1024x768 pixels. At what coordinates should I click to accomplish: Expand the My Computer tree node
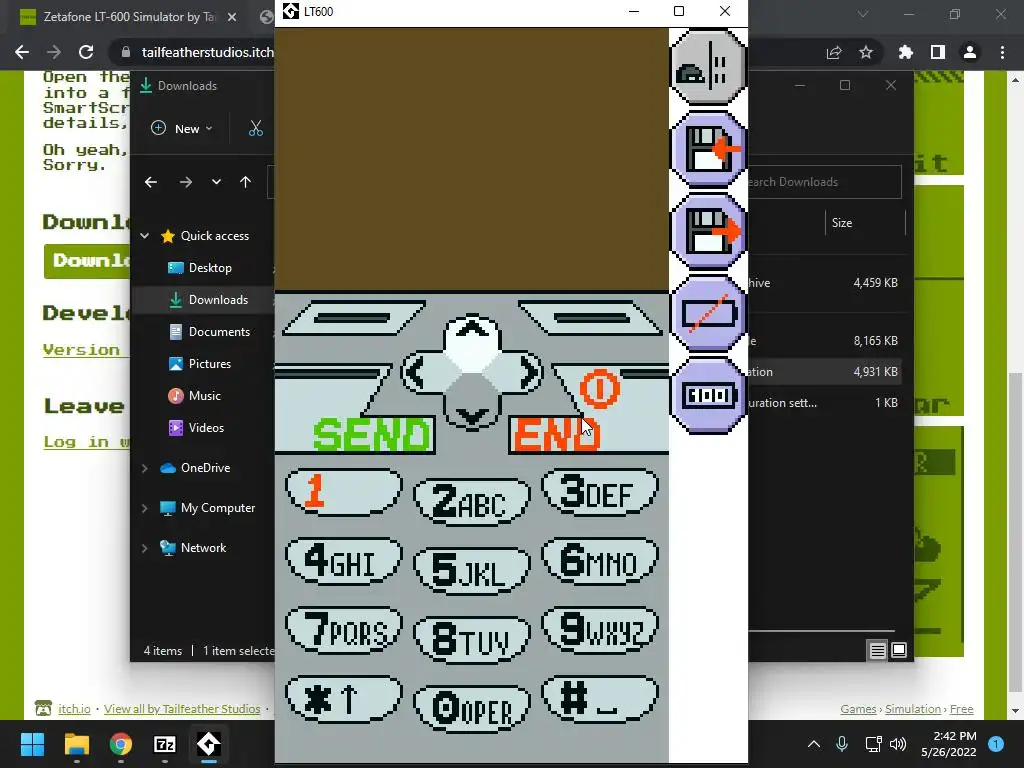pyautogui.click(x=145, y=508)
